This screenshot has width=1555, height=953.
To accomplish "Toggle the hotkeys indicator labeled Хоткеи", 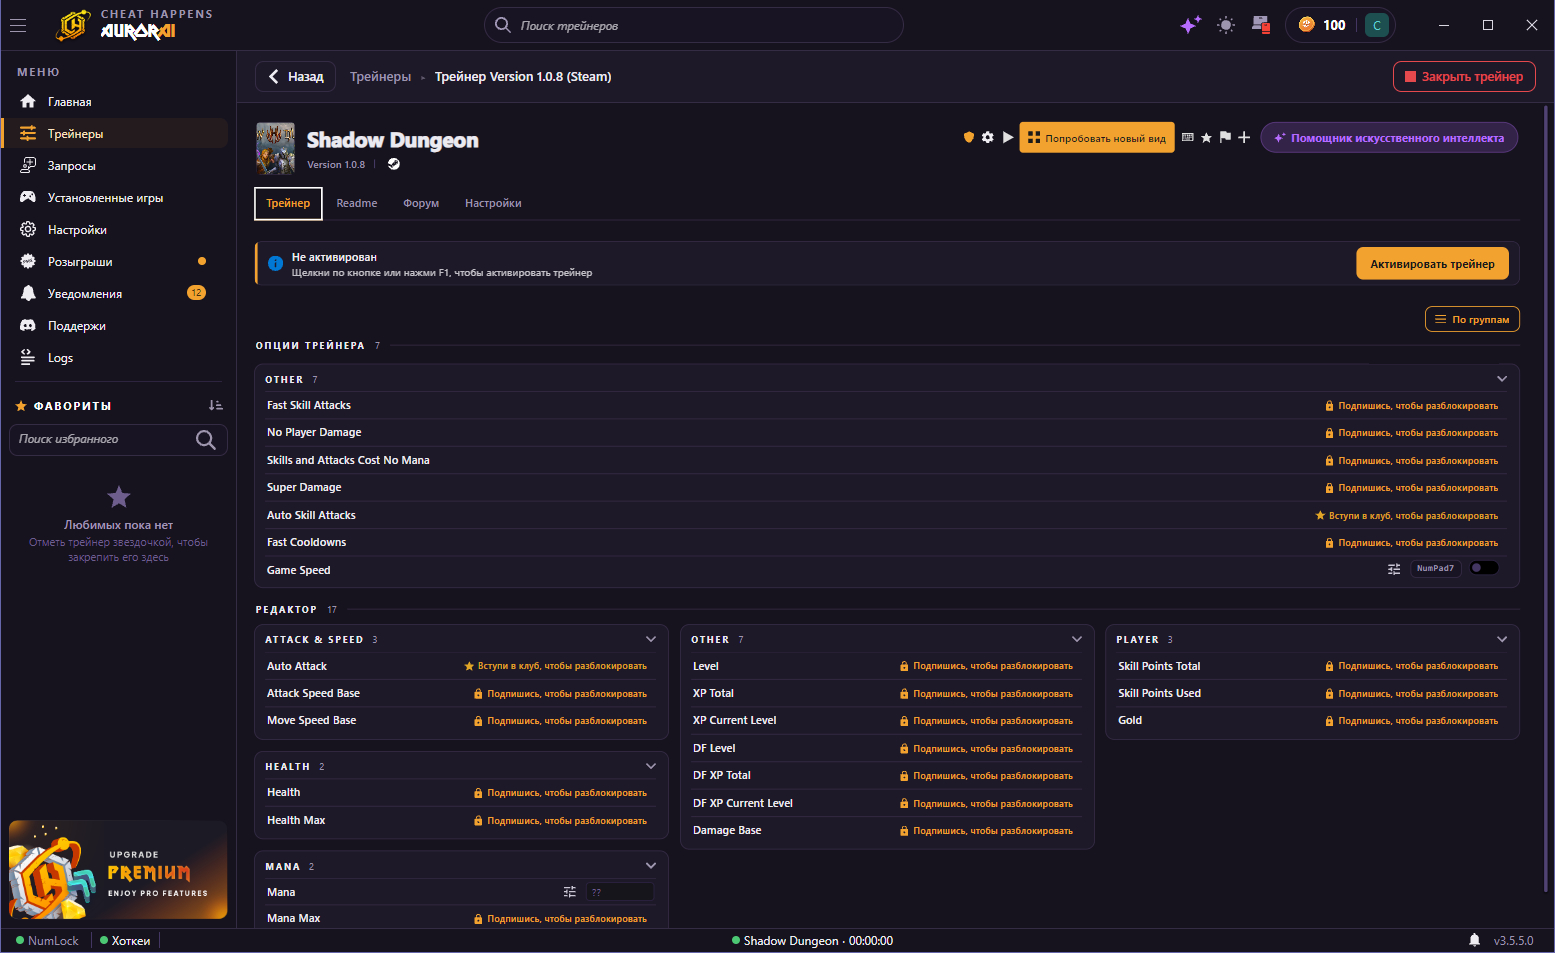I will [x=125, y=940].
